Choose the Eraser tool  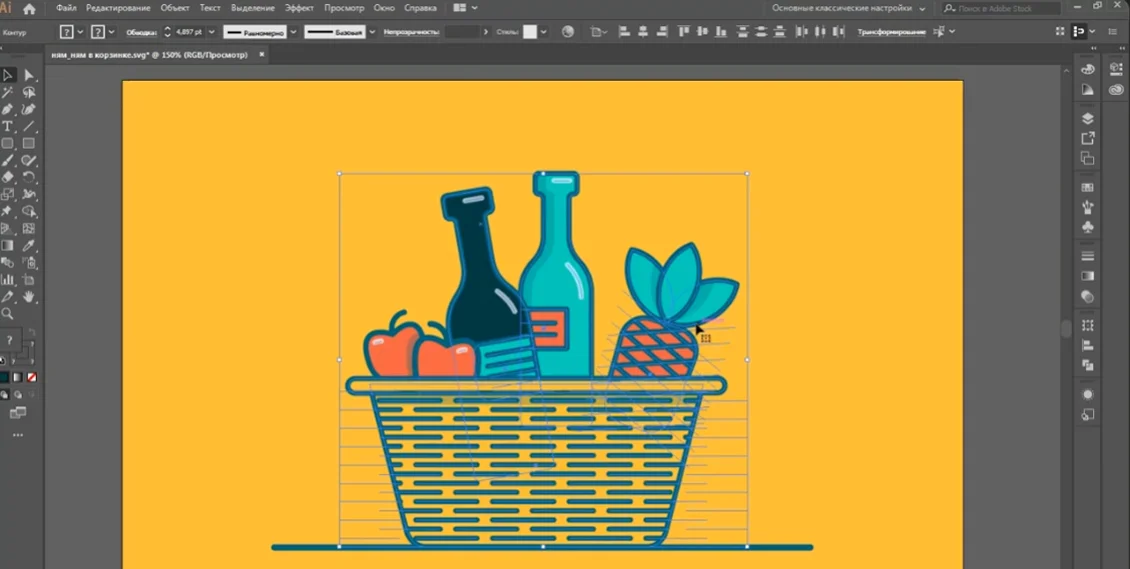[x=7, y=177]
